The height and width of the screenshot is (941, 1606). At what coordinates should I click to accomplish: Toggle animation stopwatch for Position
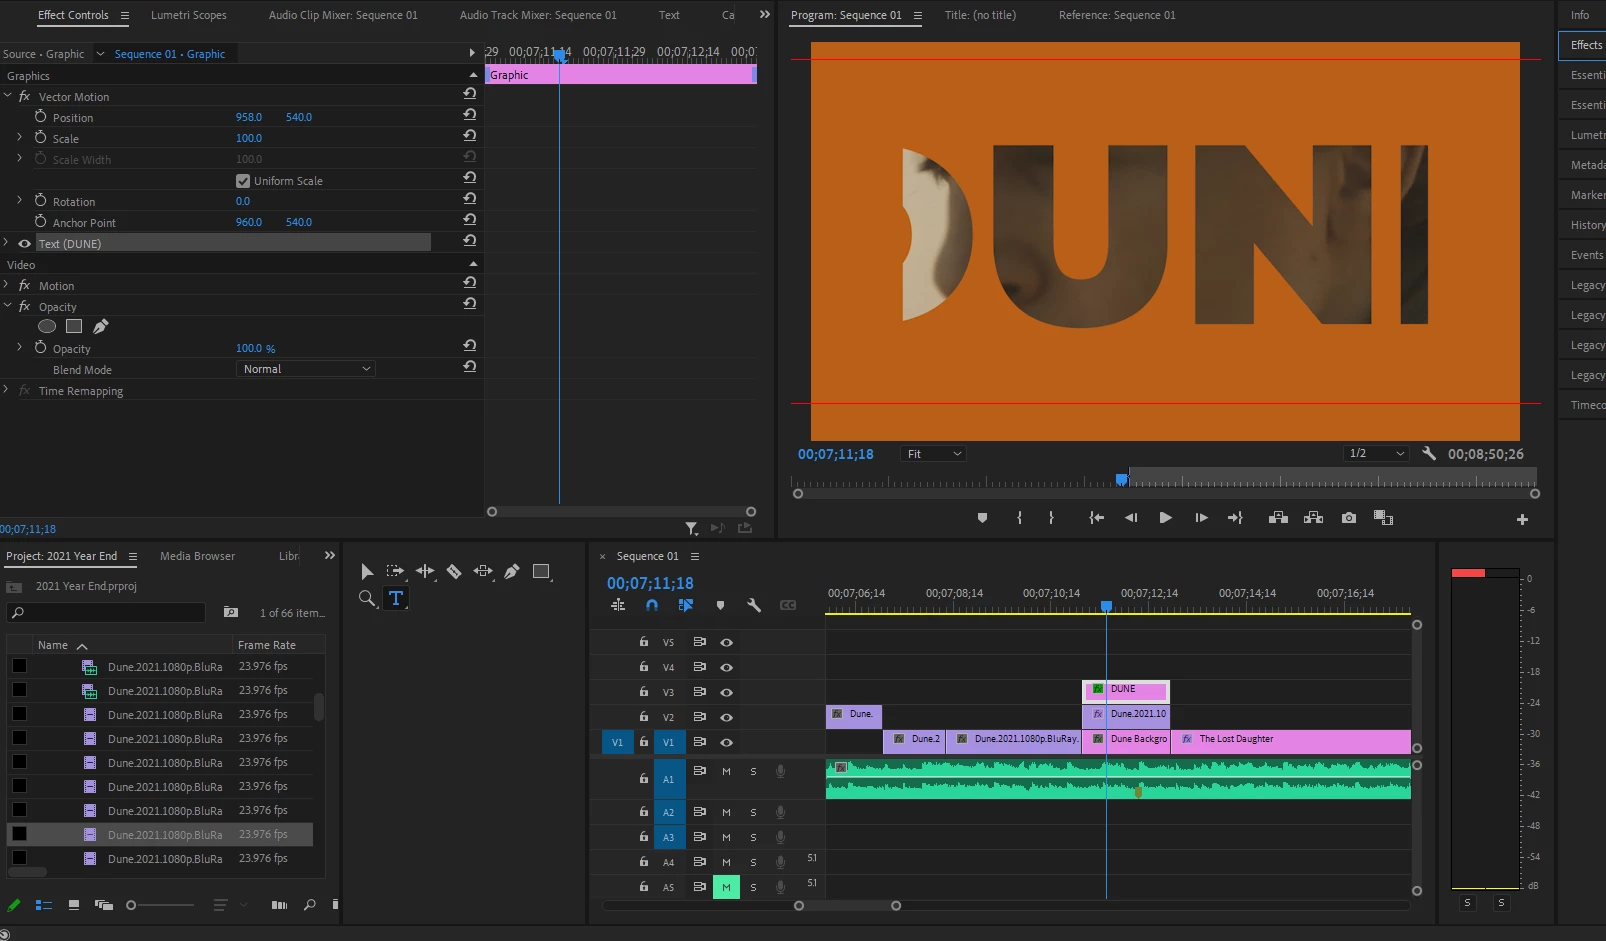click(x=40, y=116)
